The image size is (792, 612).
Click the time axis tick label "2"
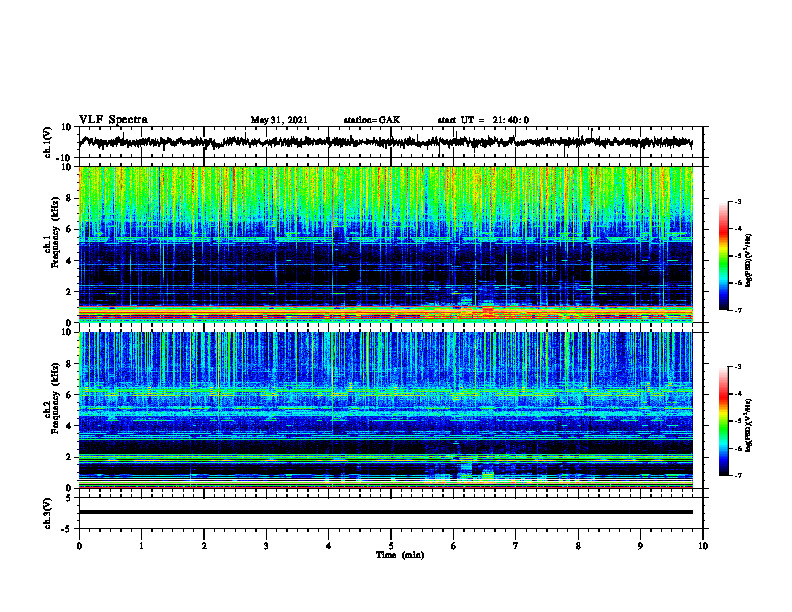(x=204, y=546)
